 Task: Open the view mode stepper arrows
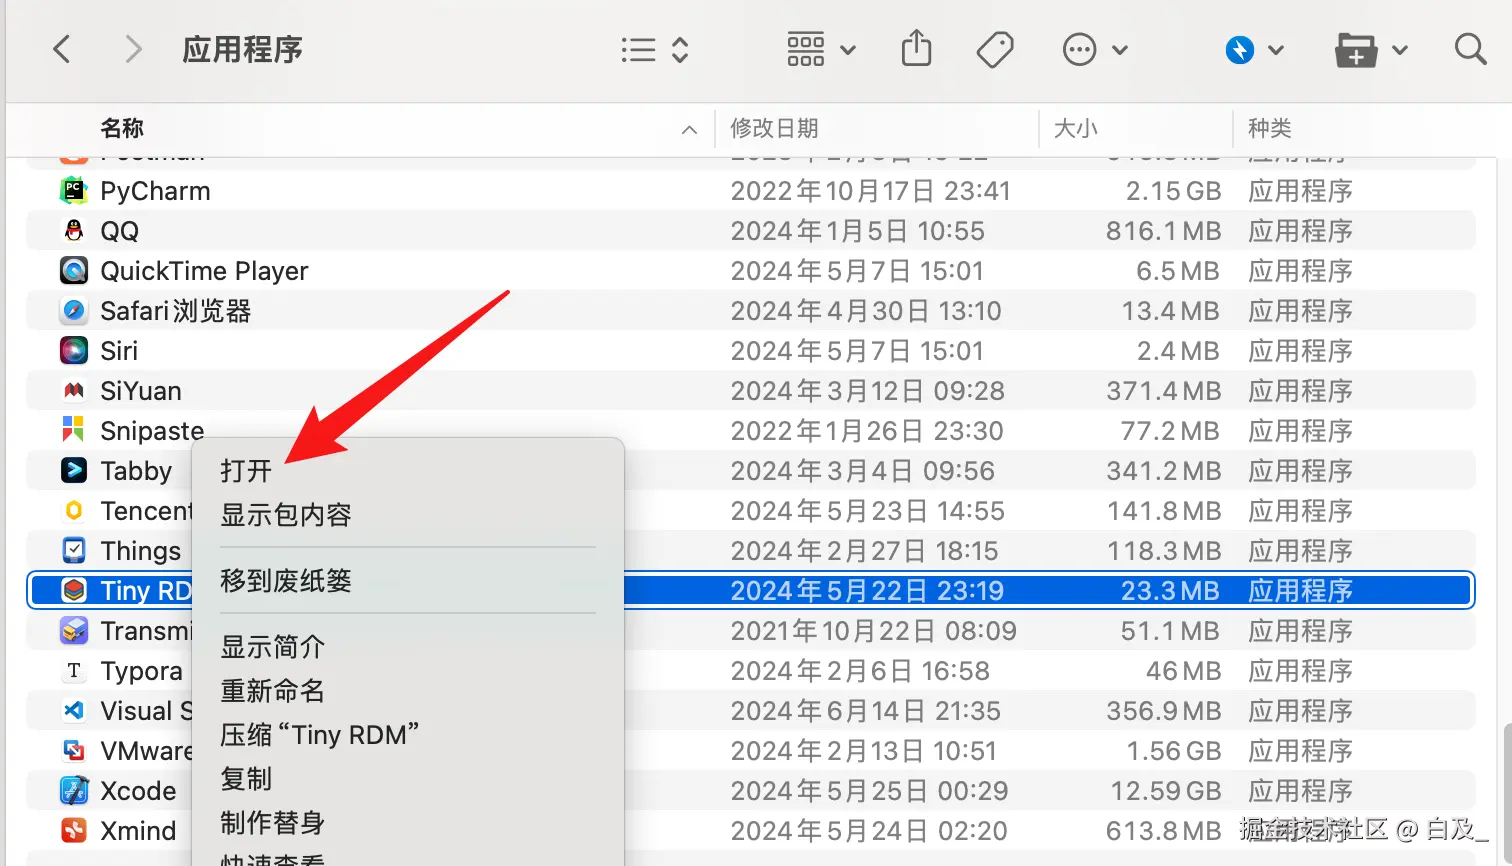click(680, 50)
